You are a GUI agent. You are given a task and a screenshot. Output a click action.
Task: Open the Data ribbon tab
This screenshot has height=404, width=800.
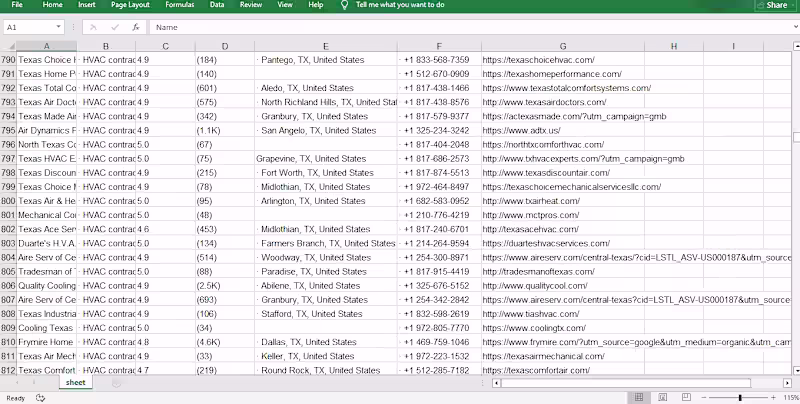(x=217, y=5)
